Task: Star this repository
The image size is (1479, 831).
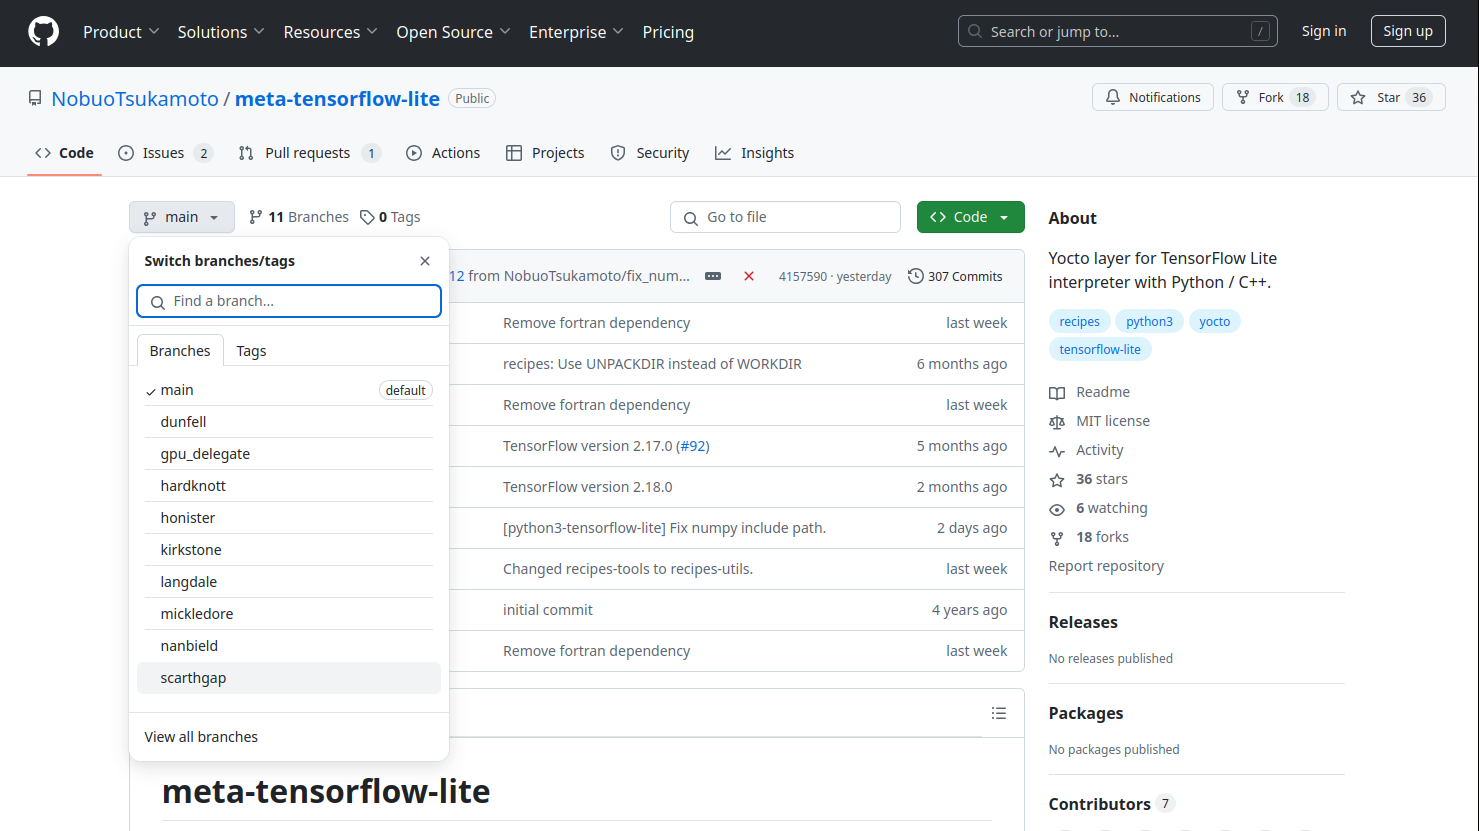Action: [x=1390, y=97]
